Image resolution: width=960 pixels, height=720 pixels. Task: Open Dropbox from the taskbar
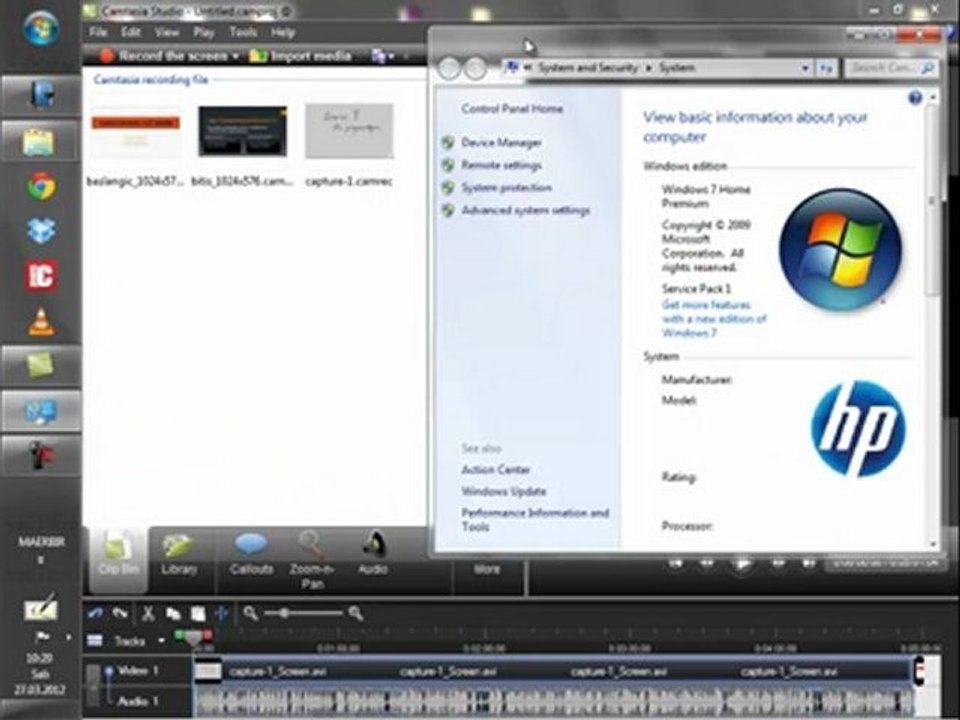tap(40, 231)
